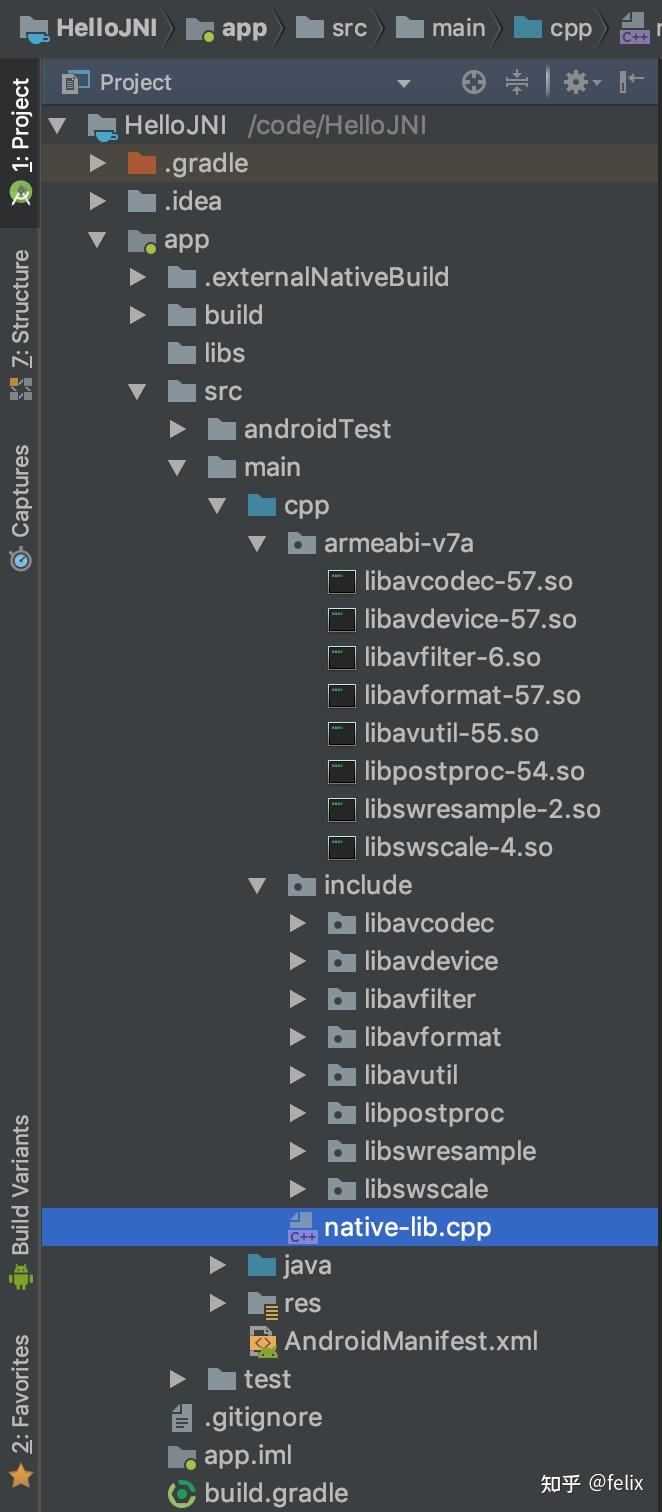
Task: Open the Project view type dropdown
Action: point(403,83)
